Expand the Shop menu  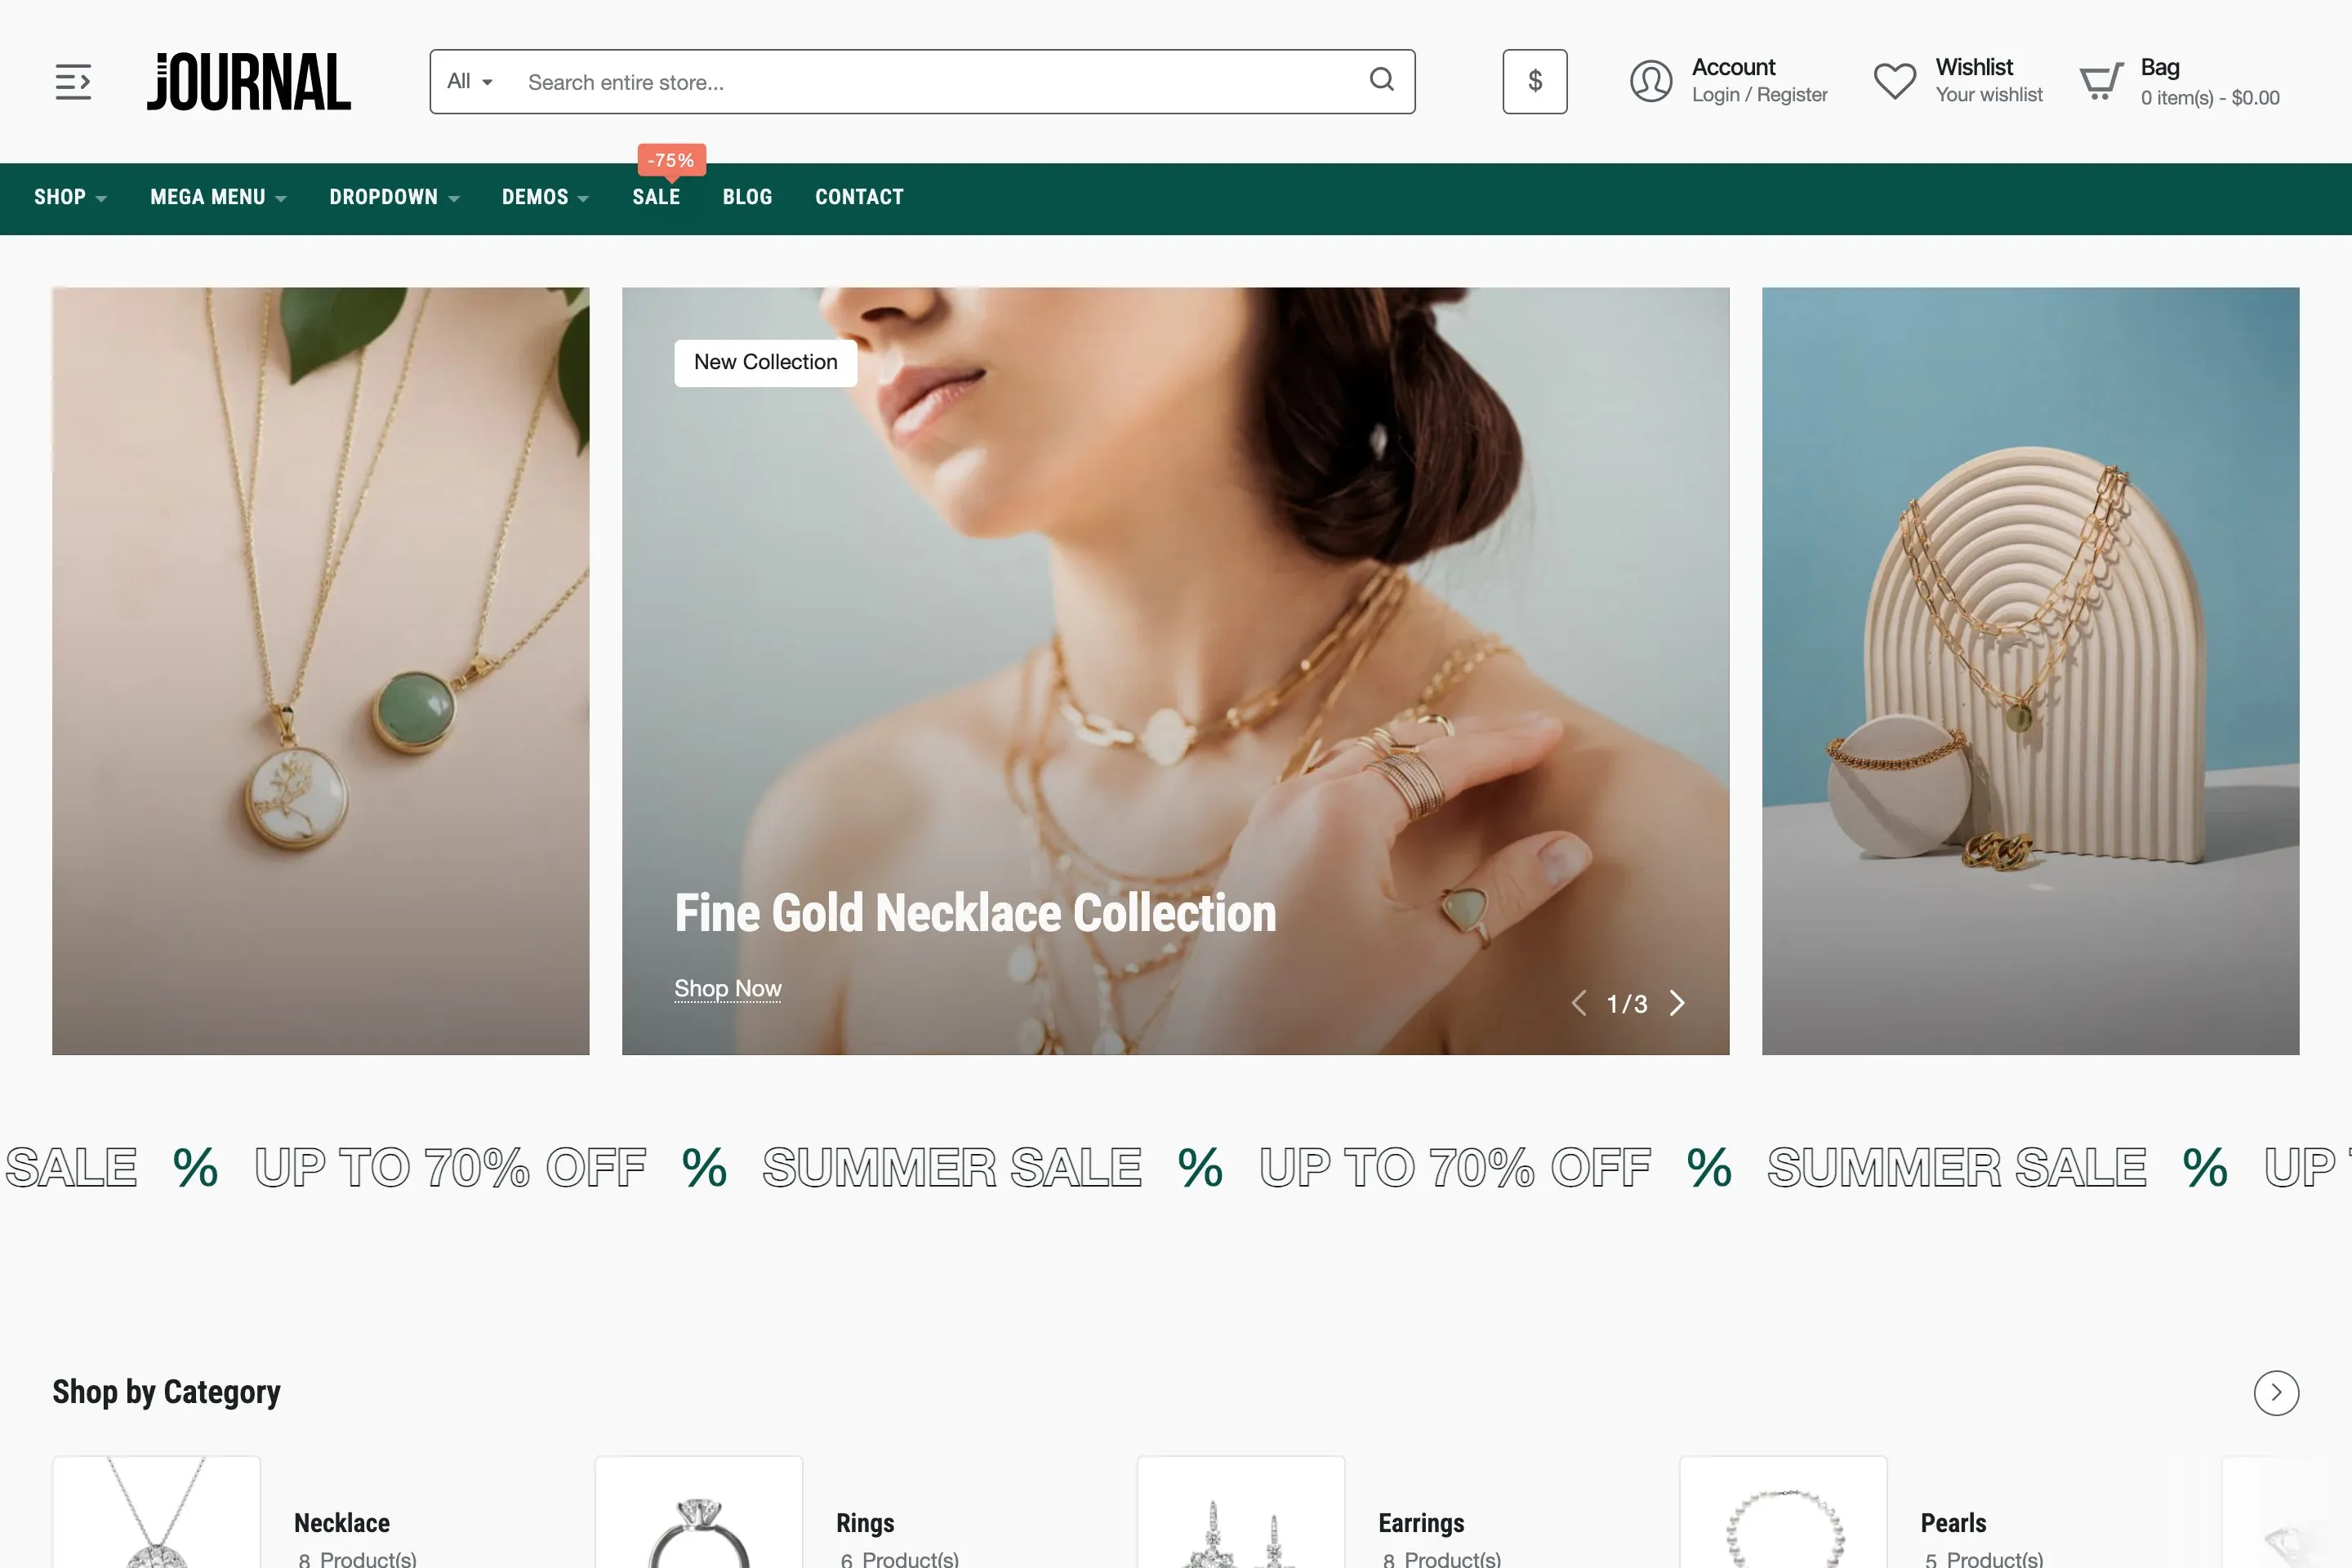[70, 197]
